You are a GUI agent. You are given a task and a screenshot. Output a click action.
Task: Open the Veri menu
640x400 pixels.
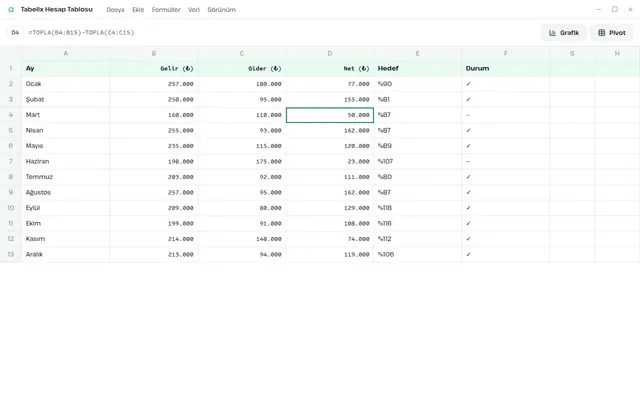[x=193, y=9]
